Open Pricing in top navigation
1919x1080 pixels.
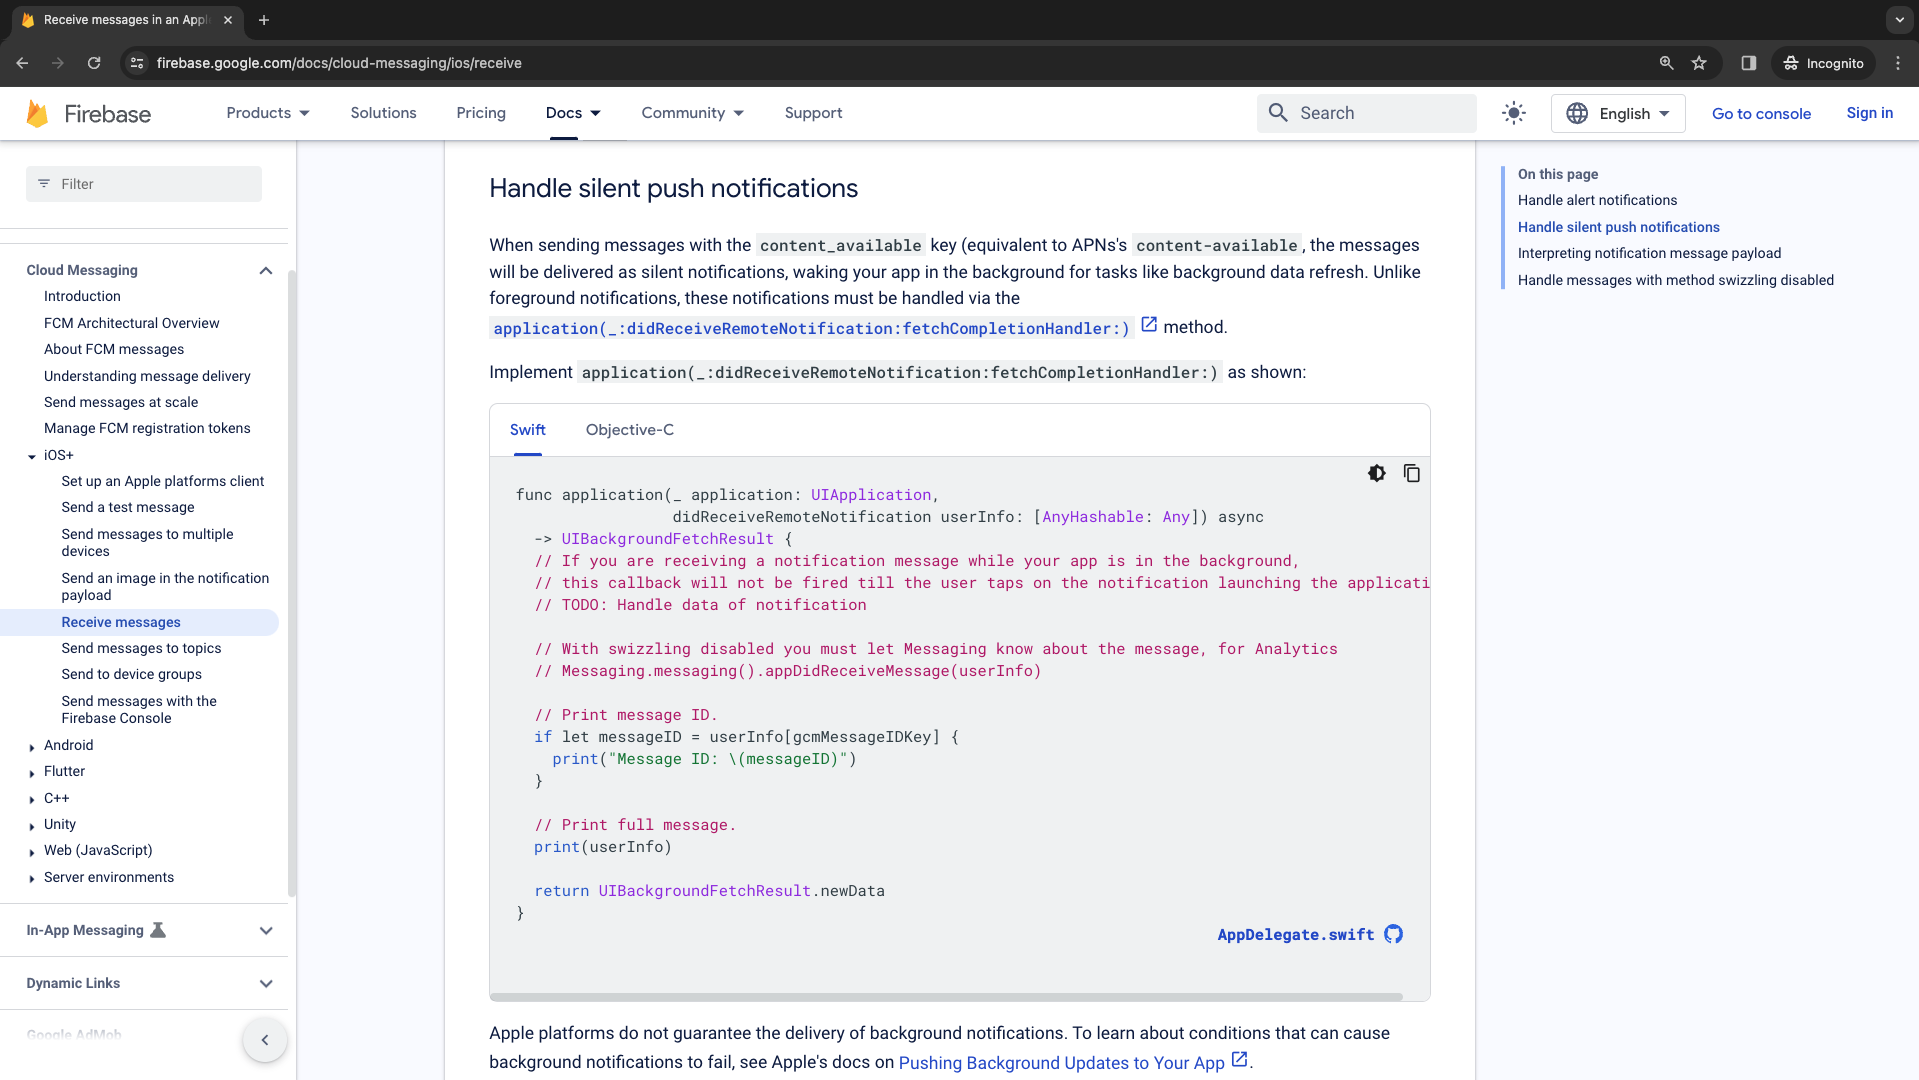(x=481, y=113)
